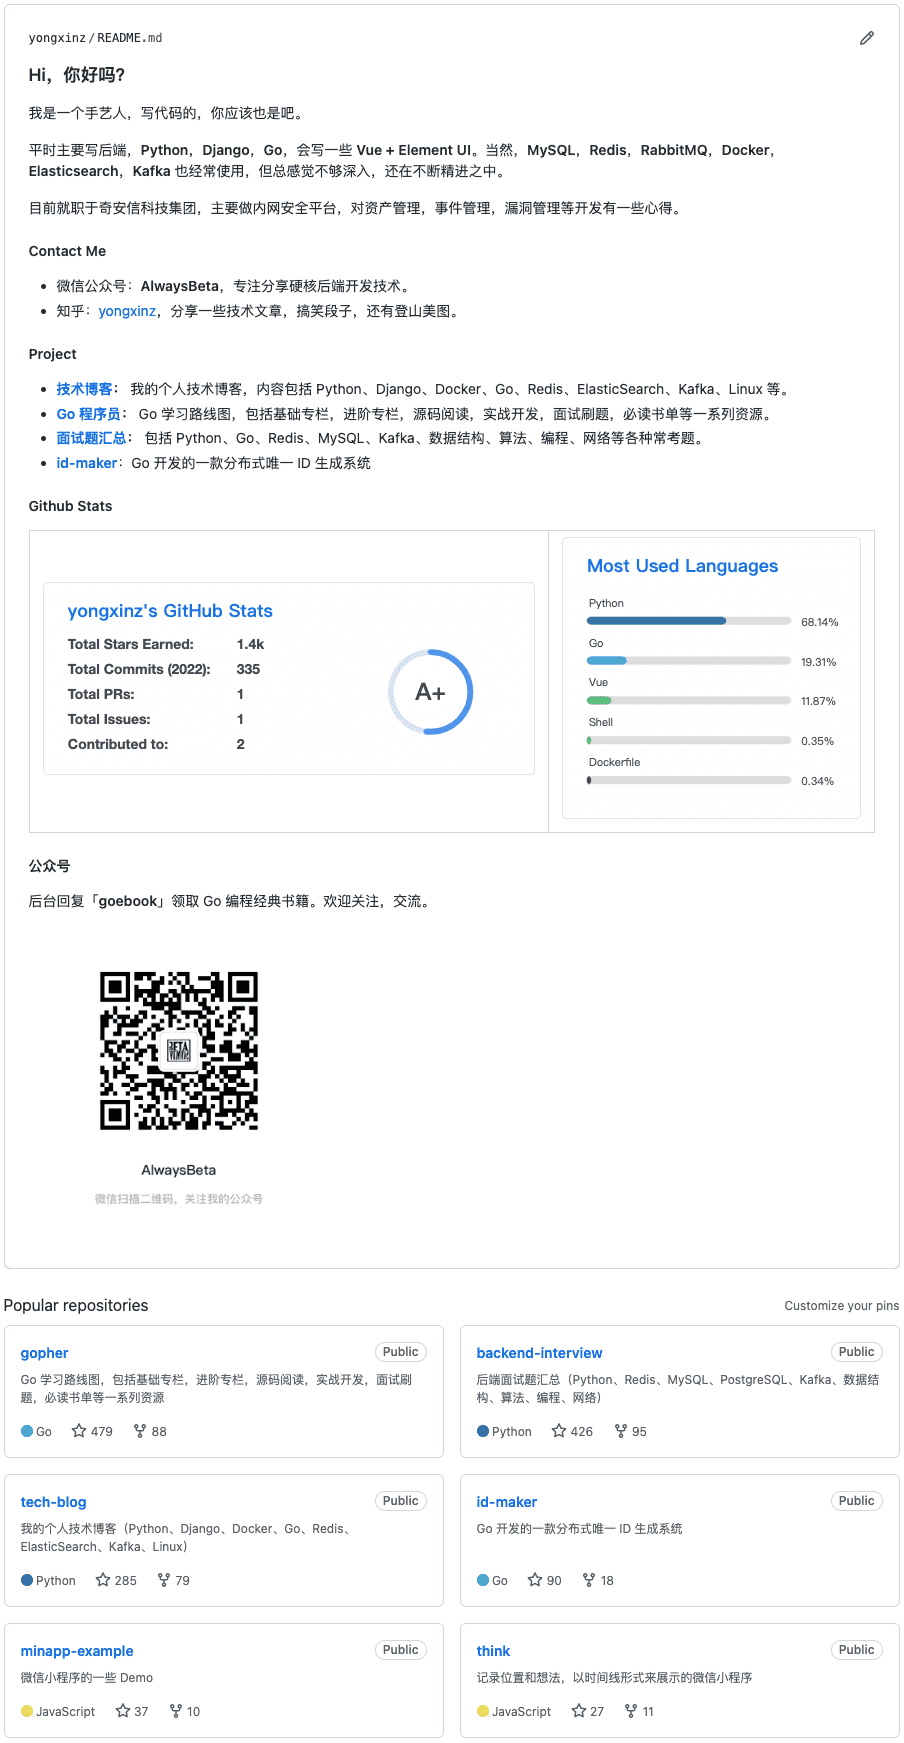Open the 技术博客 project link

(85, 389)
